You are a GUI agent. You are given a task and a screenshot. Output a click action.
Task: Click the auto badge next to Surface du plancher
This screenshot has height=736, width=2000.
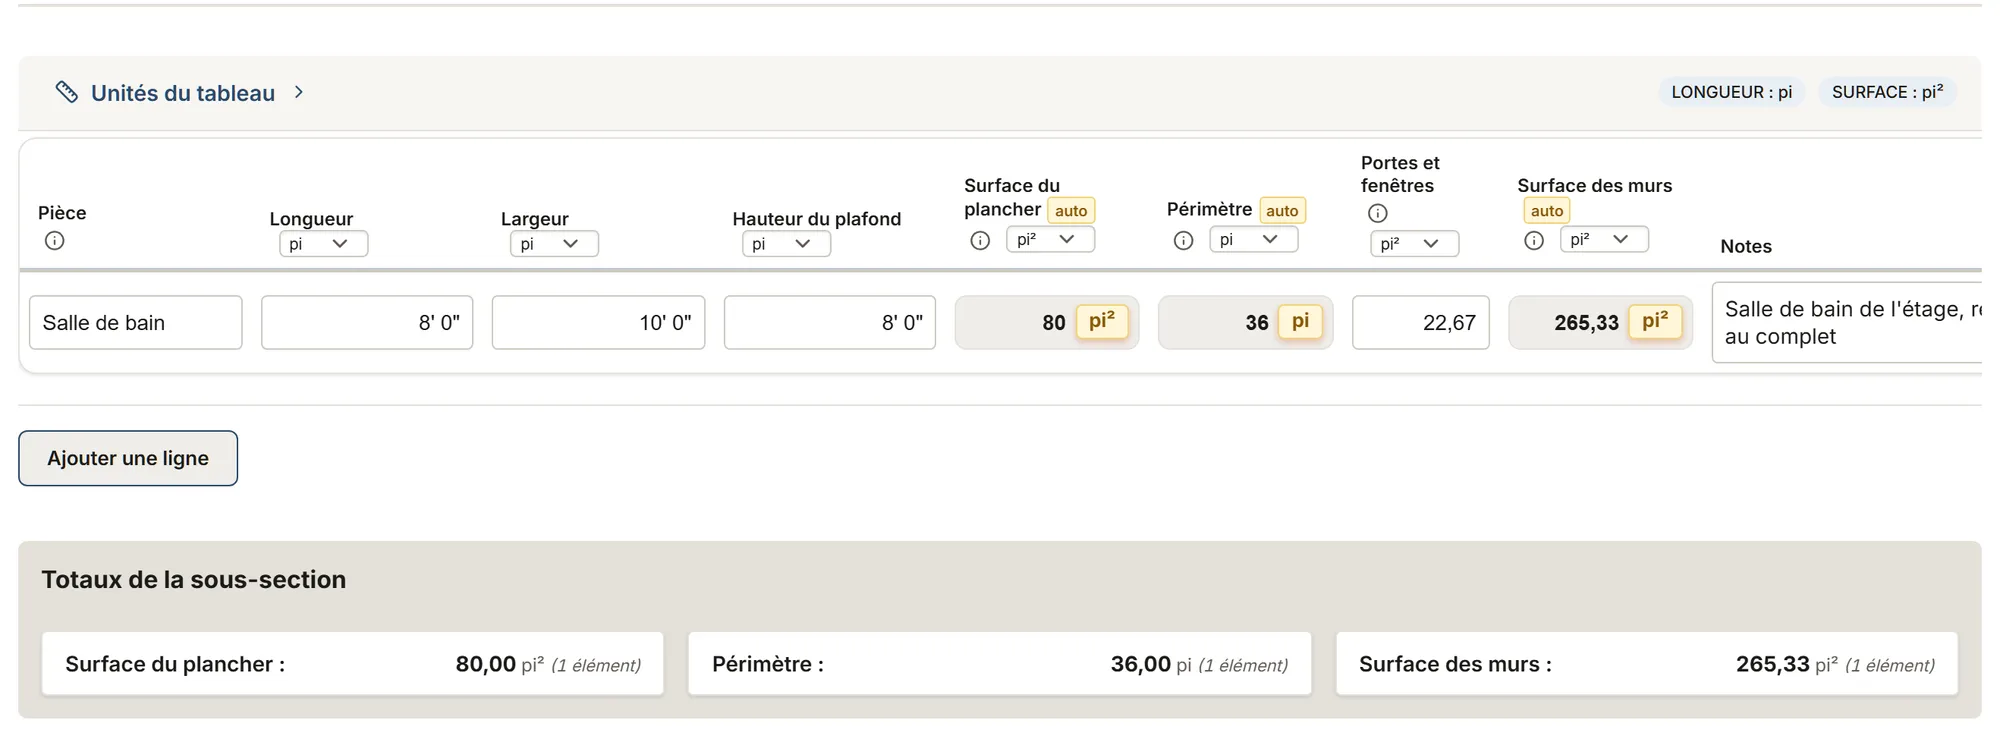1071,210
